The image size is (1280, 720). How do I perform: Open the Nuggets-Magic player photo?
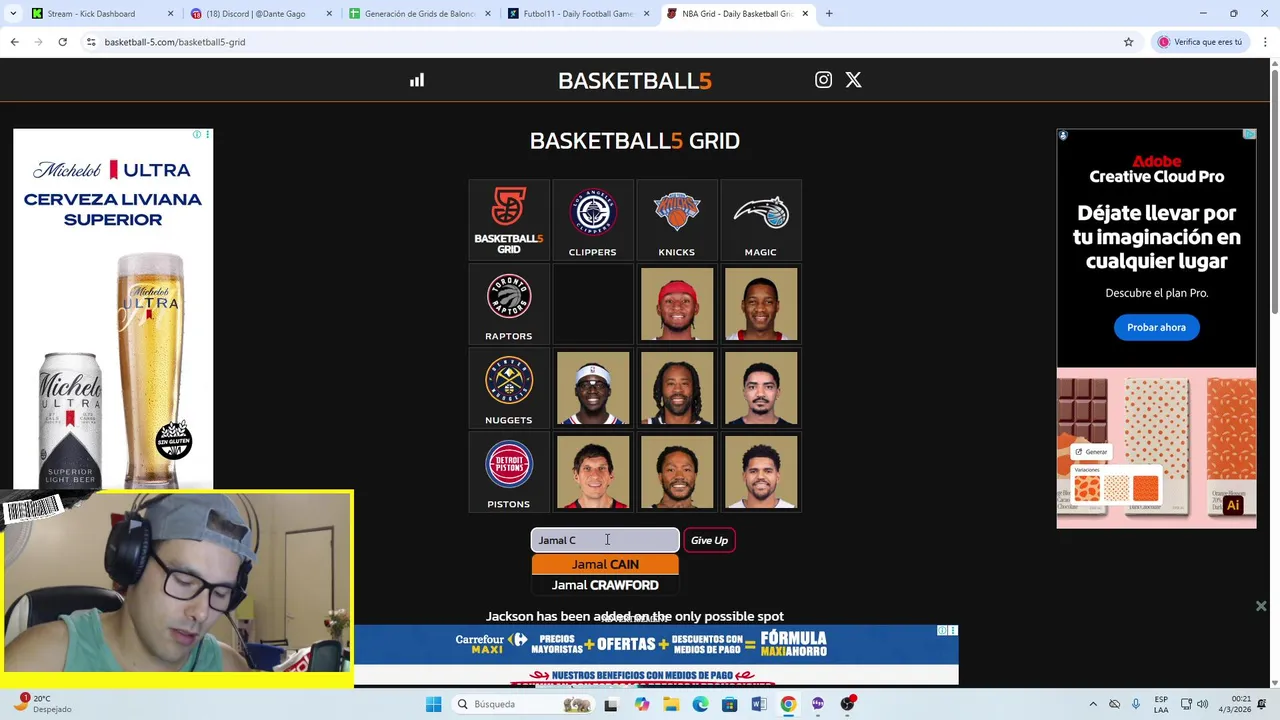tap(760, 389)
